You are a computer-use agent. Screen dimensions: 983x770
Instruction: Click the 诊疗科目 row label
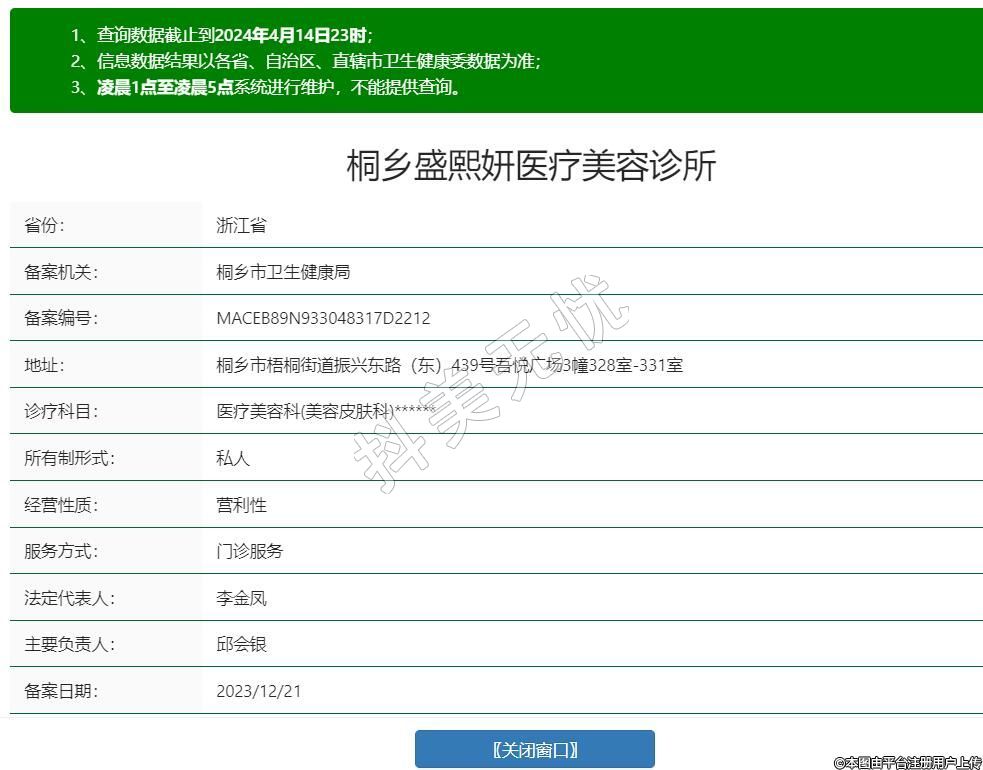pyautogui.click(x=61, y=411)
